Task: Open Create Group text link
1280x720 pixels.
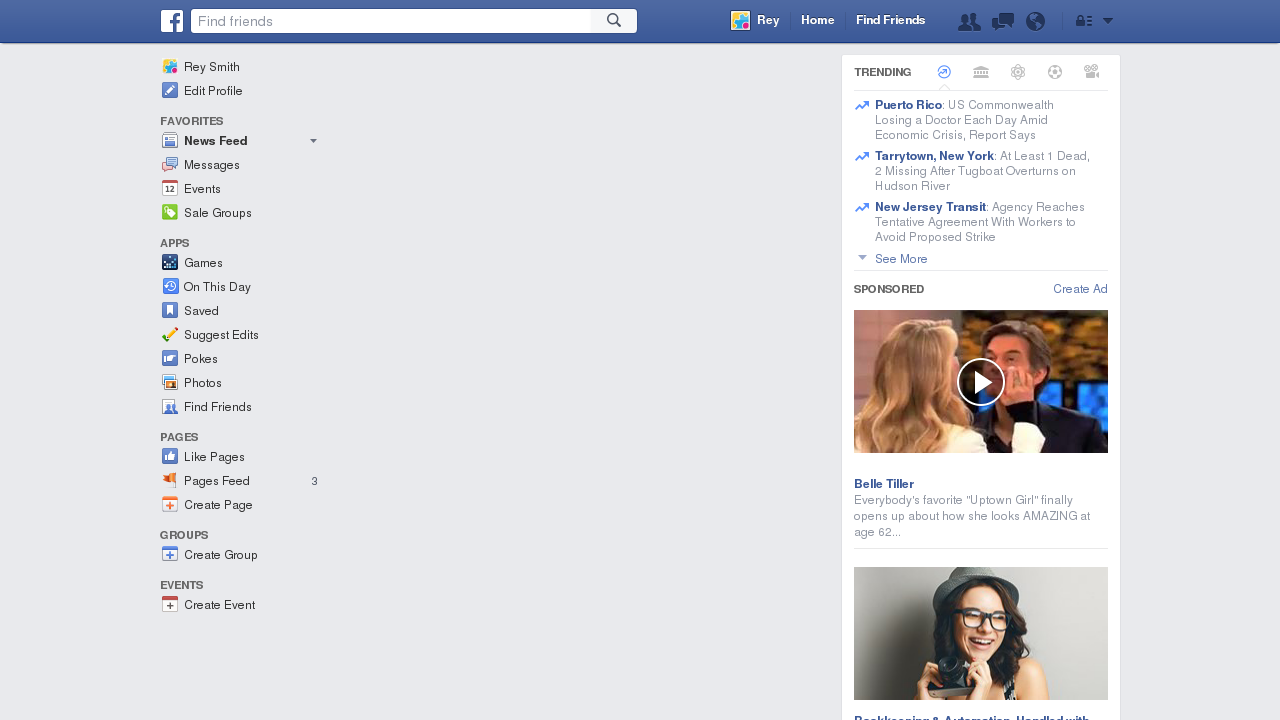Action: pyautogui.click(x=221, y=555)
